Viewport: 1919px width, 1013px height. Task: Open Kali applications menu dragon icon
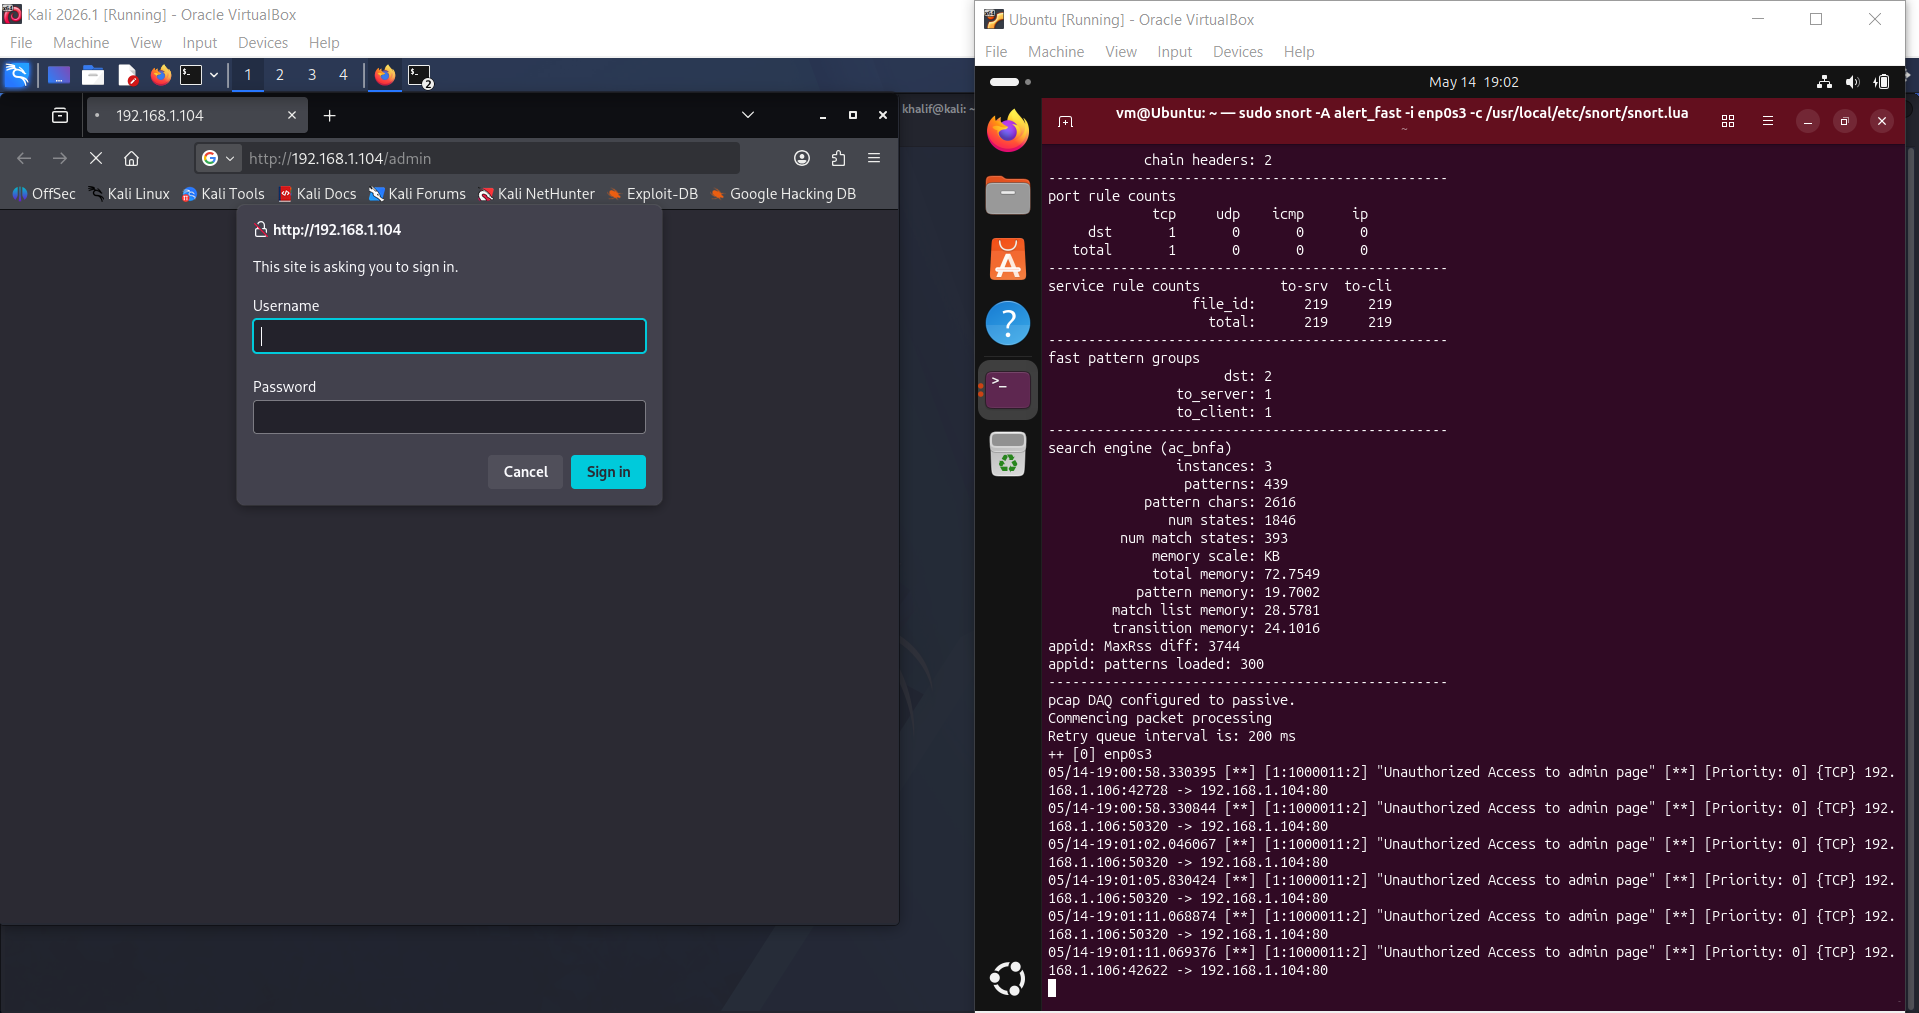click(x=17, y=75)
